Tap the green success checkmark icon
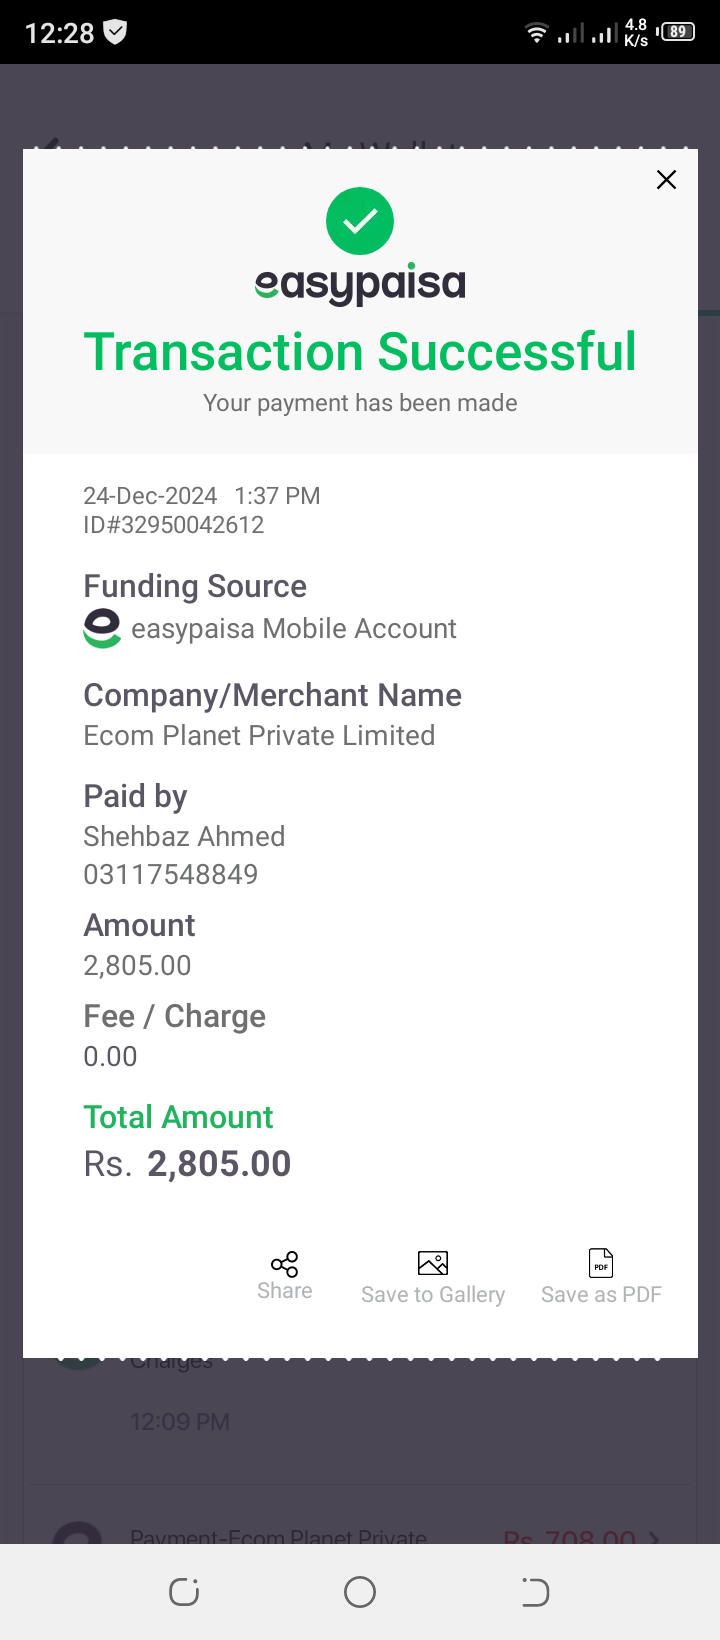The image size is (720, 1640). pos(360,221)
